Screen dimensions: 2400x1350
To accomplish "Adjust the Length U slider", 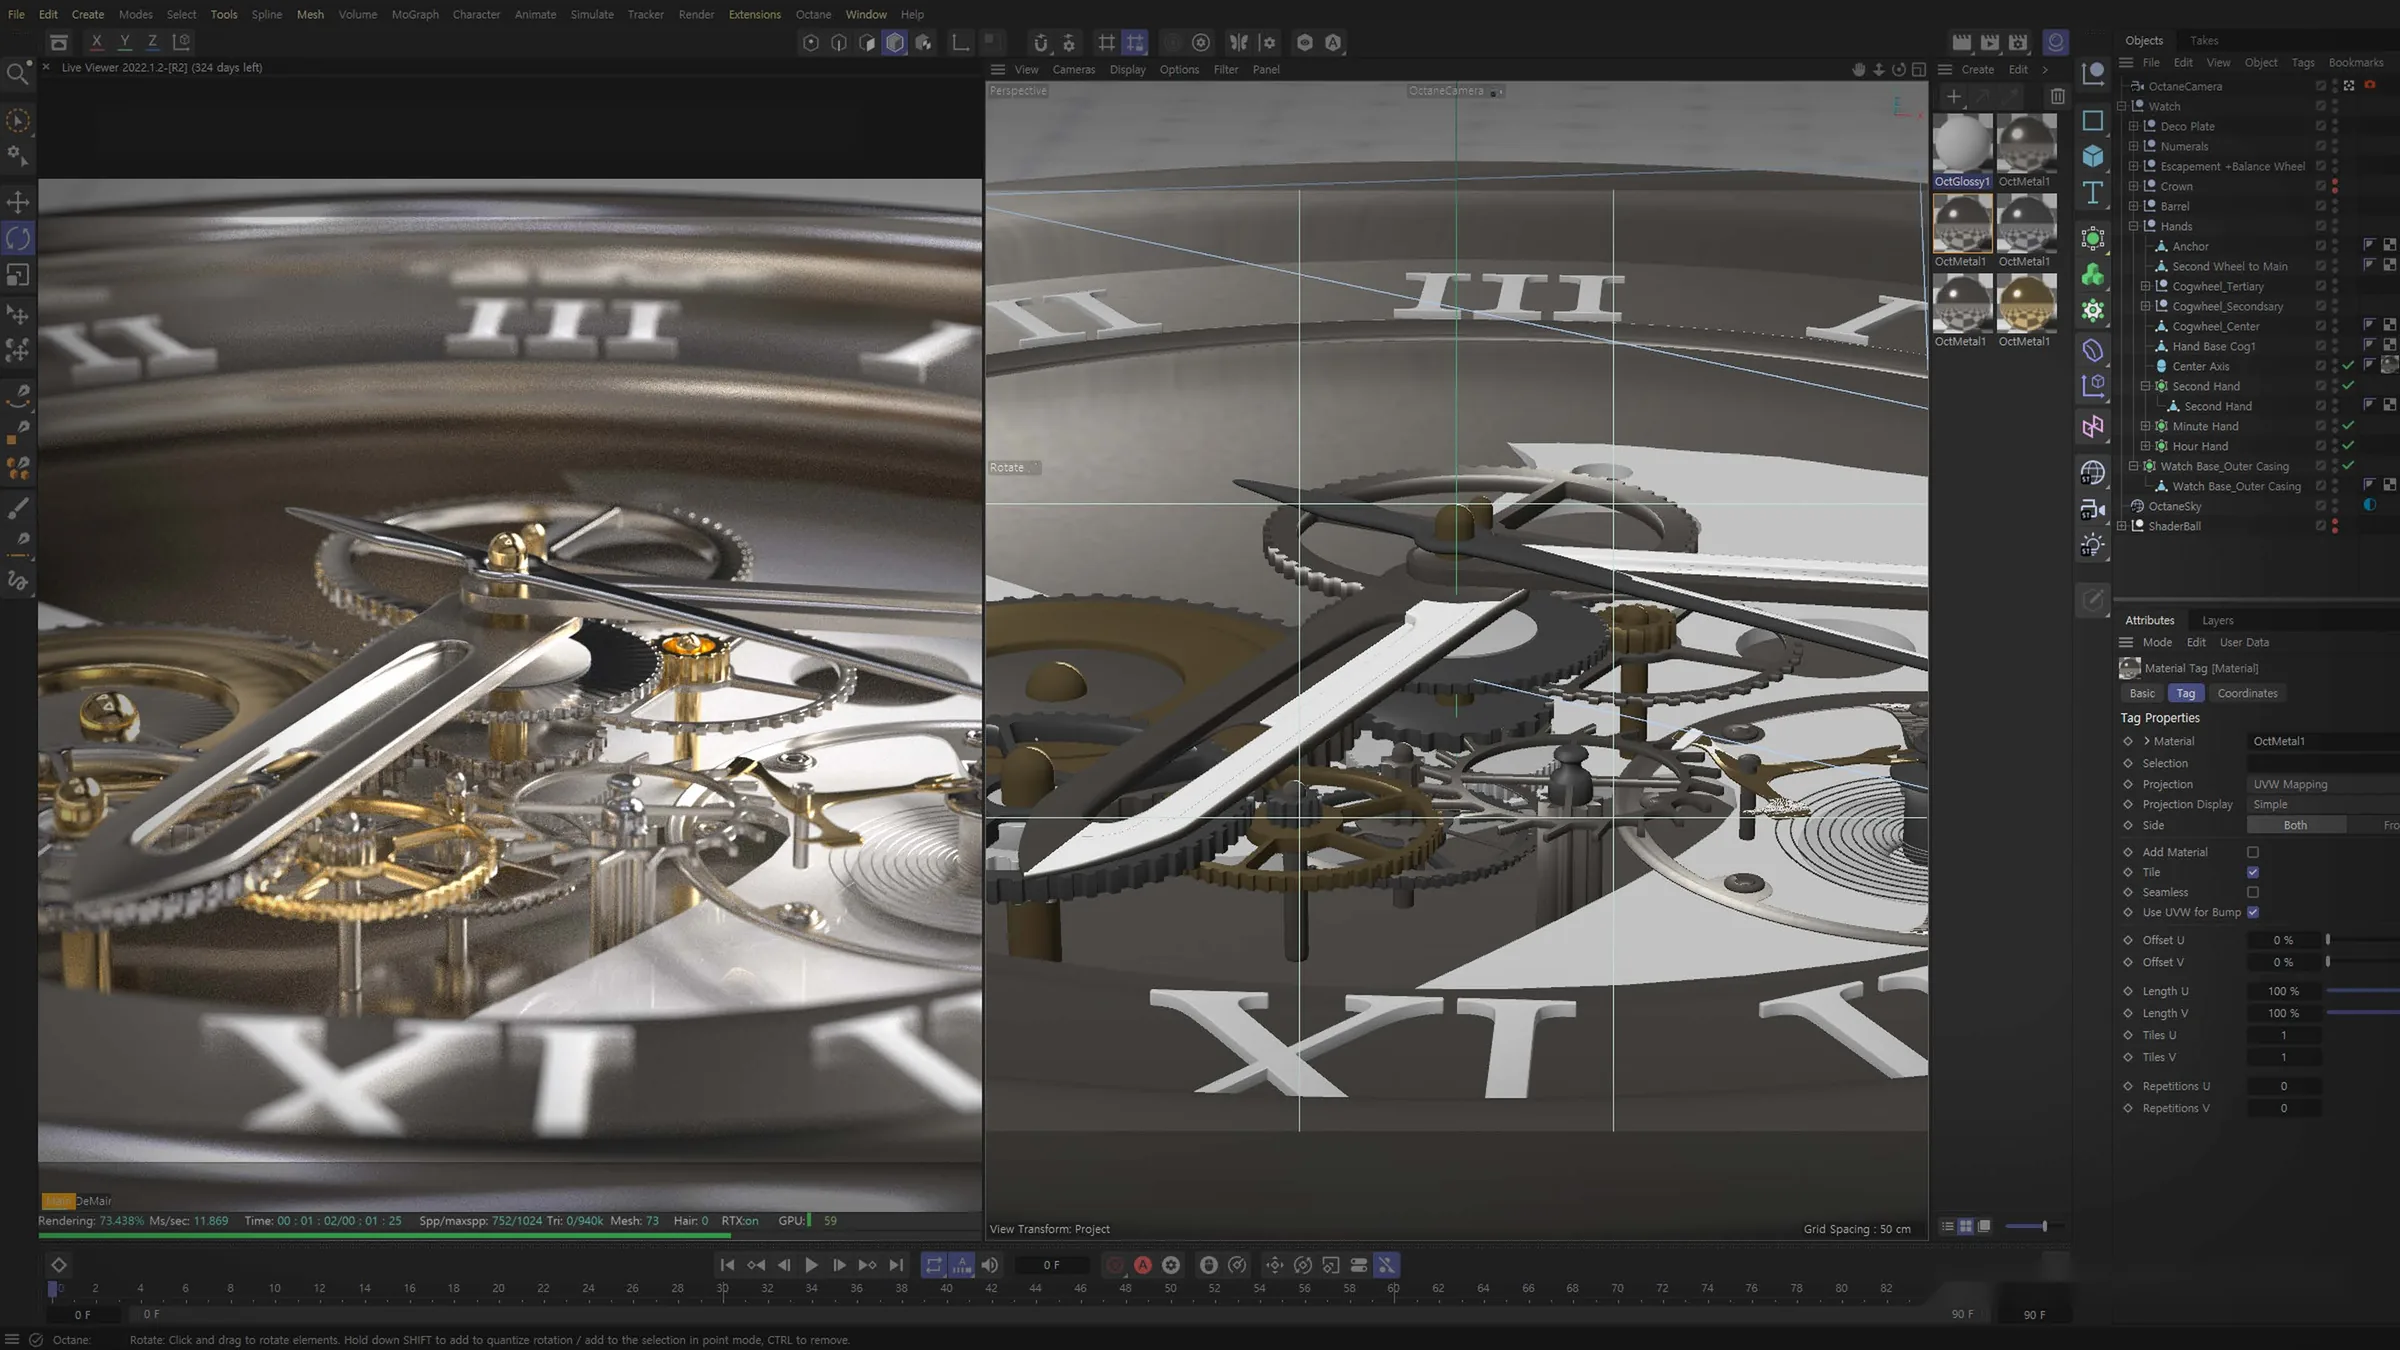I will tap(2362, 991).
